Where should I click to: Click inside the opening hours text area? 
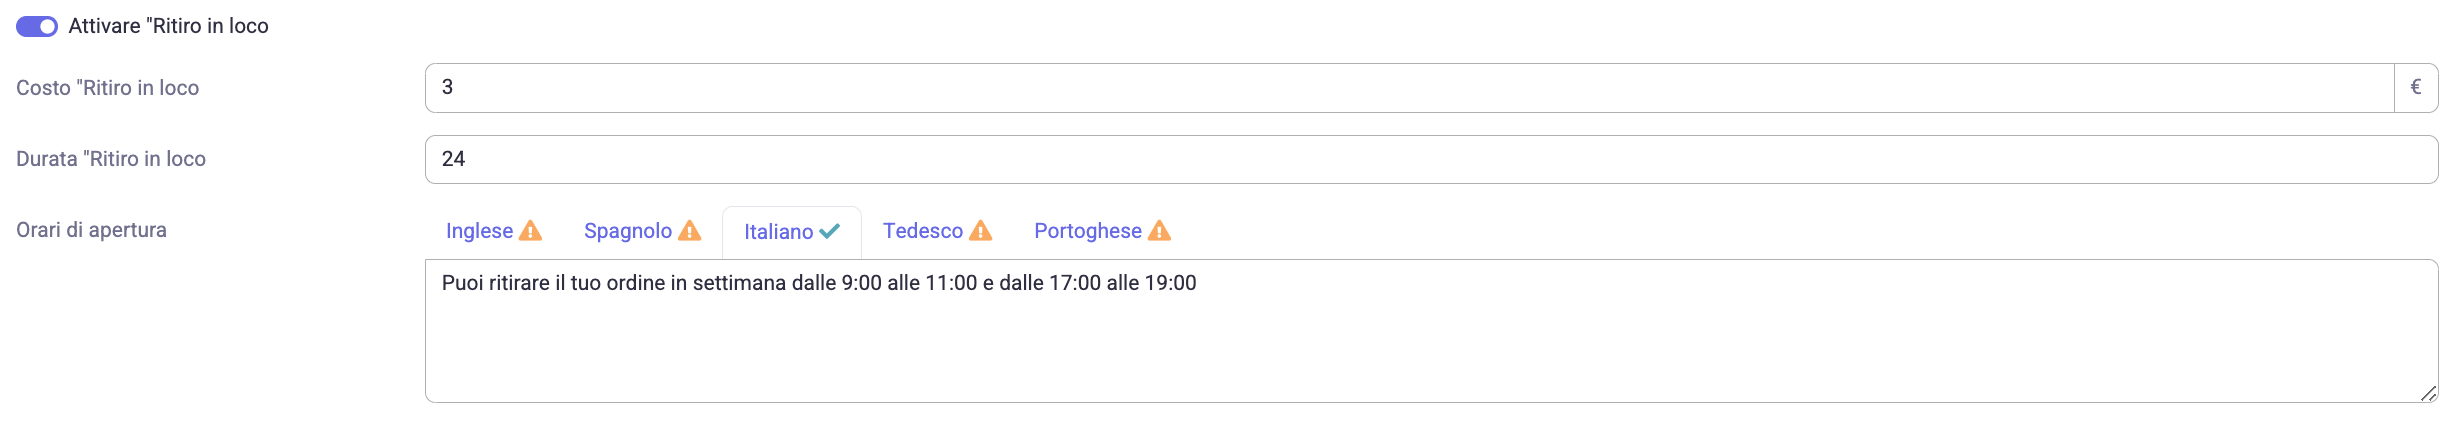1432,331
